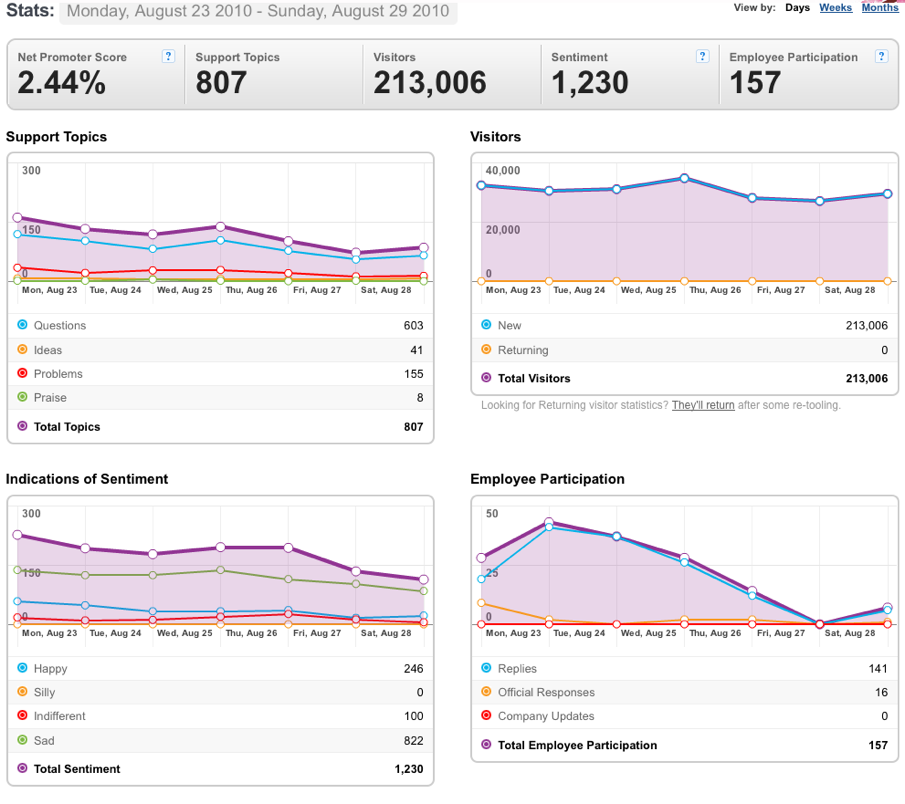The width and height of the screenshot is (905, 804).
Task: Click the Indications of Sentiment heading
Action: (x=87, y=479)
